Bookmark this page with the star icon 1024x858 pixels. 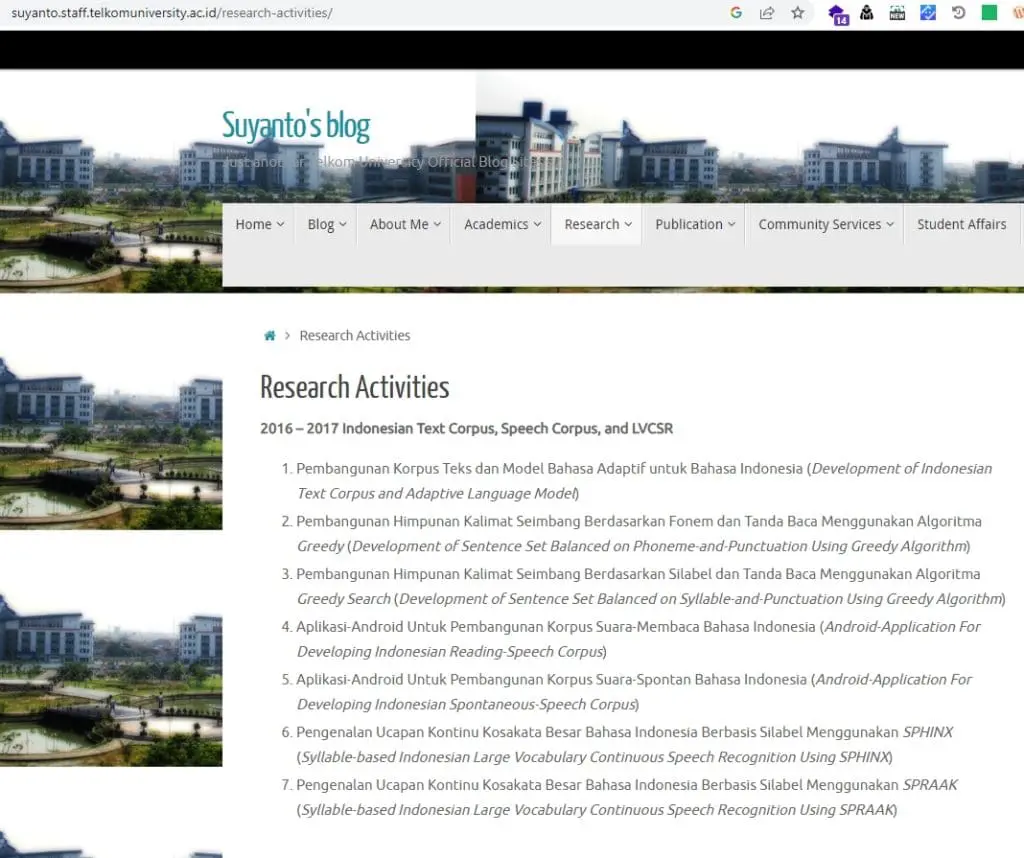pos(797,12)
